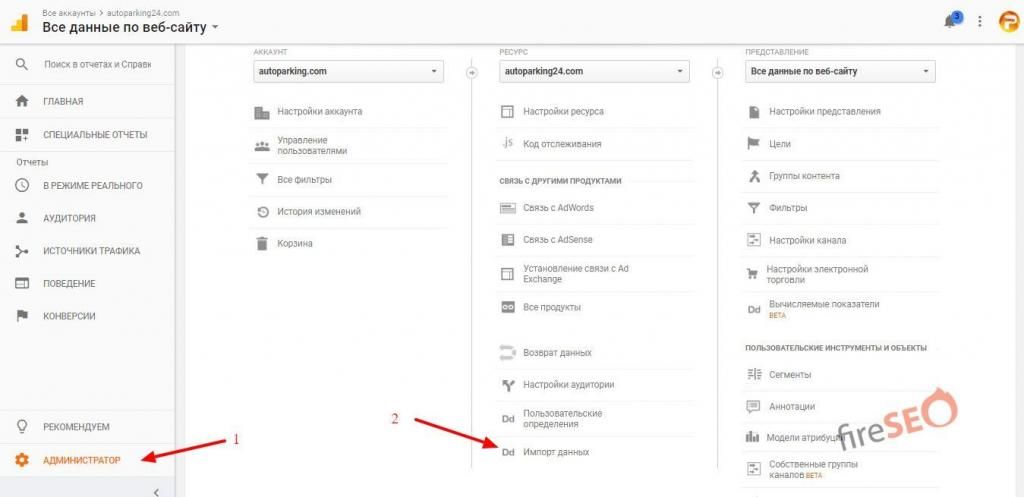Click the Trash bin icon (Корзина)

[262, 243]
